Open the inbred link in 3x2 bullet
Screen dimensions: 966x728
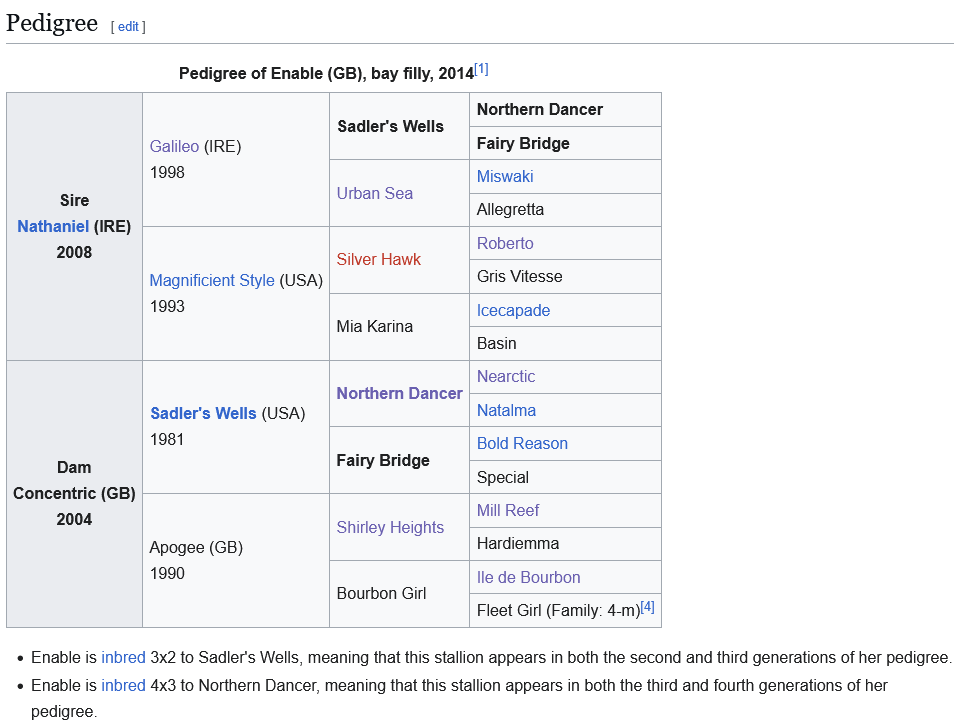point(123,657)
